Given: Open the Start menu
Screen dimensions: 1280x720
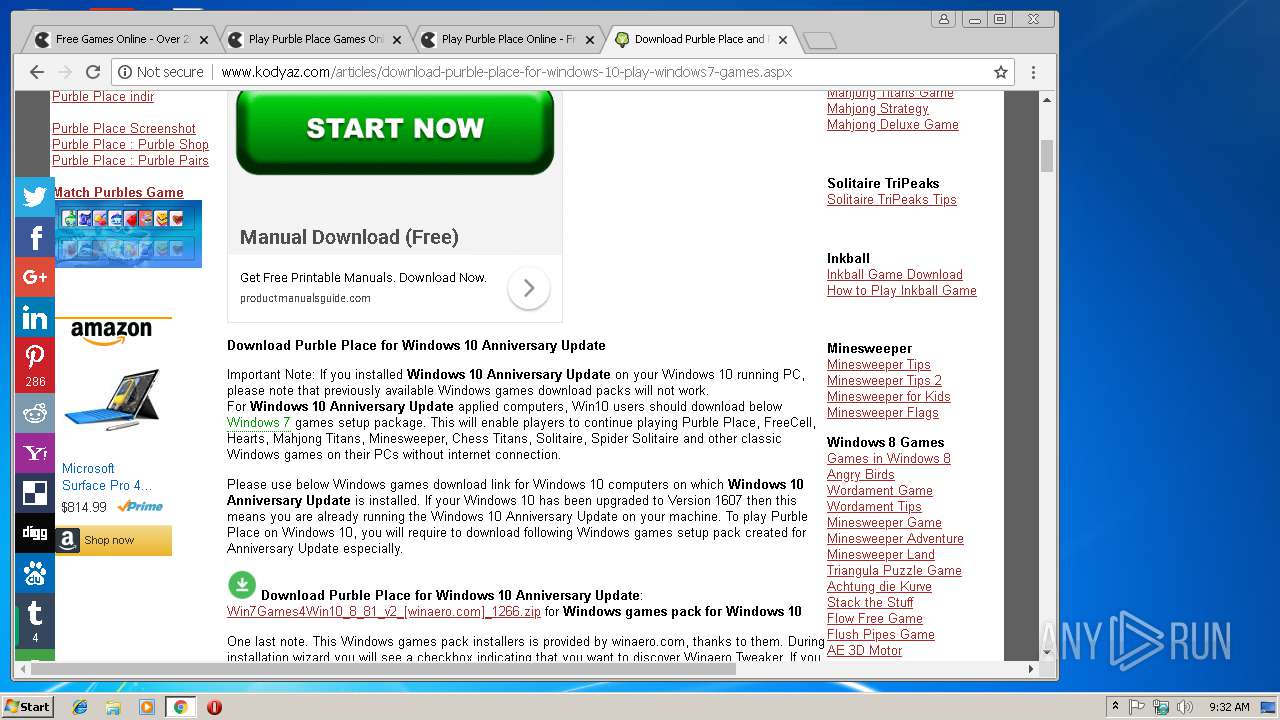Looking at the screenshot, I should pos(28,707).
